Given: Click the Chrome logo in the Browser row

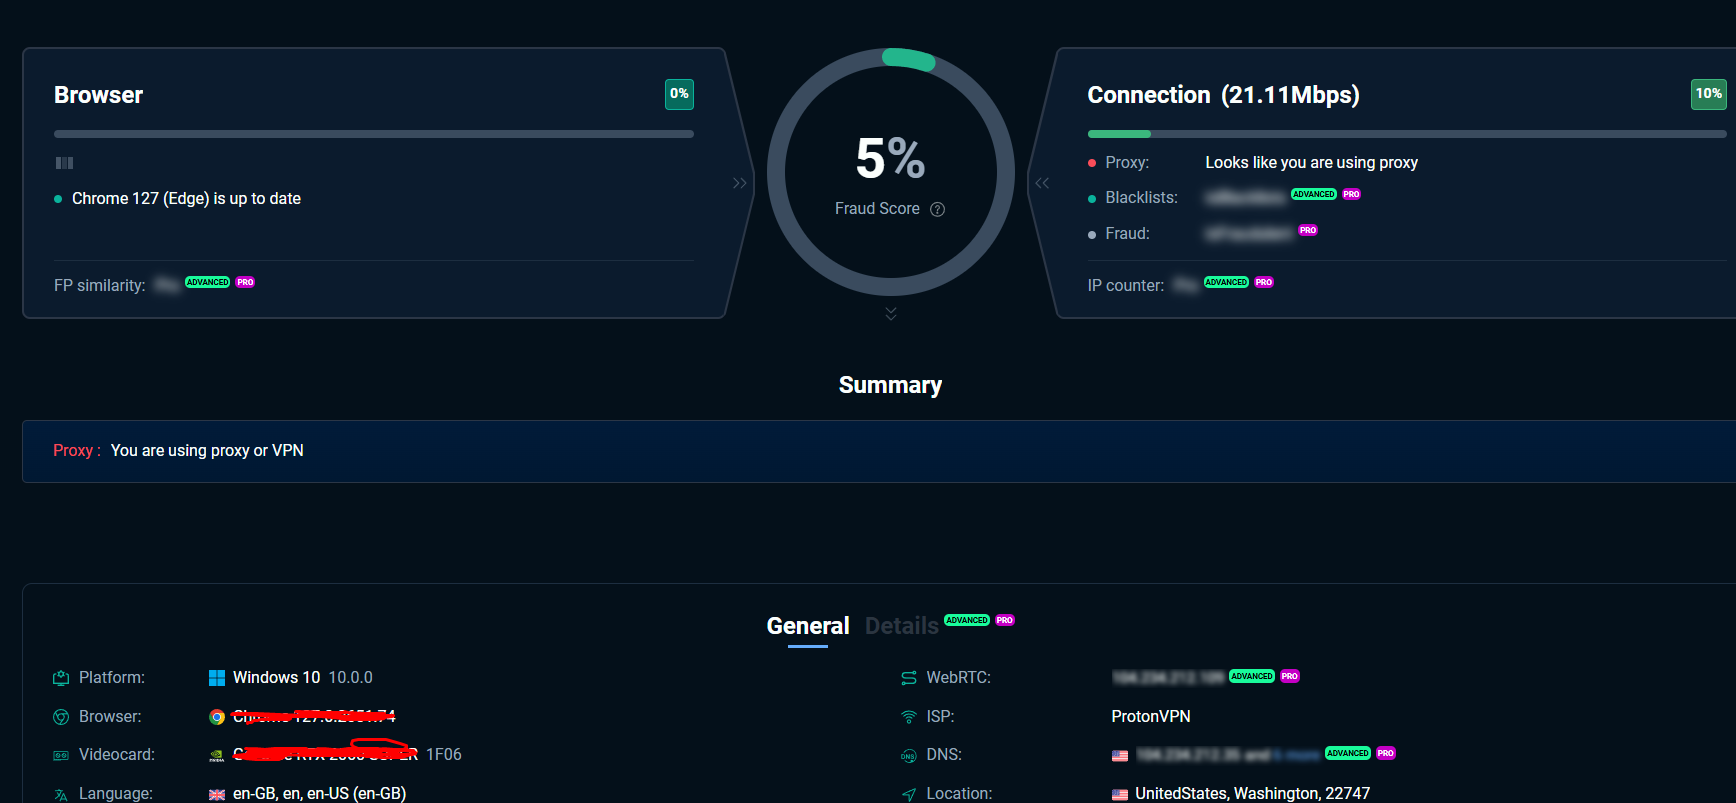Looking at the screenshot, I should (216, 717).
